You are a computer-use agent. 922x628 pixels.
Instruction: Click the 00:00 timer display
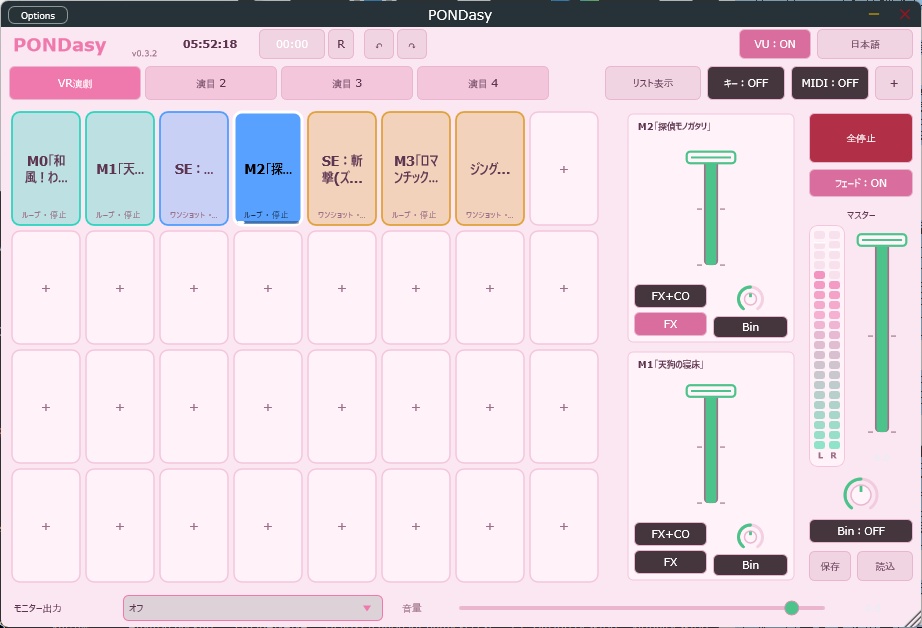point(292,45)
